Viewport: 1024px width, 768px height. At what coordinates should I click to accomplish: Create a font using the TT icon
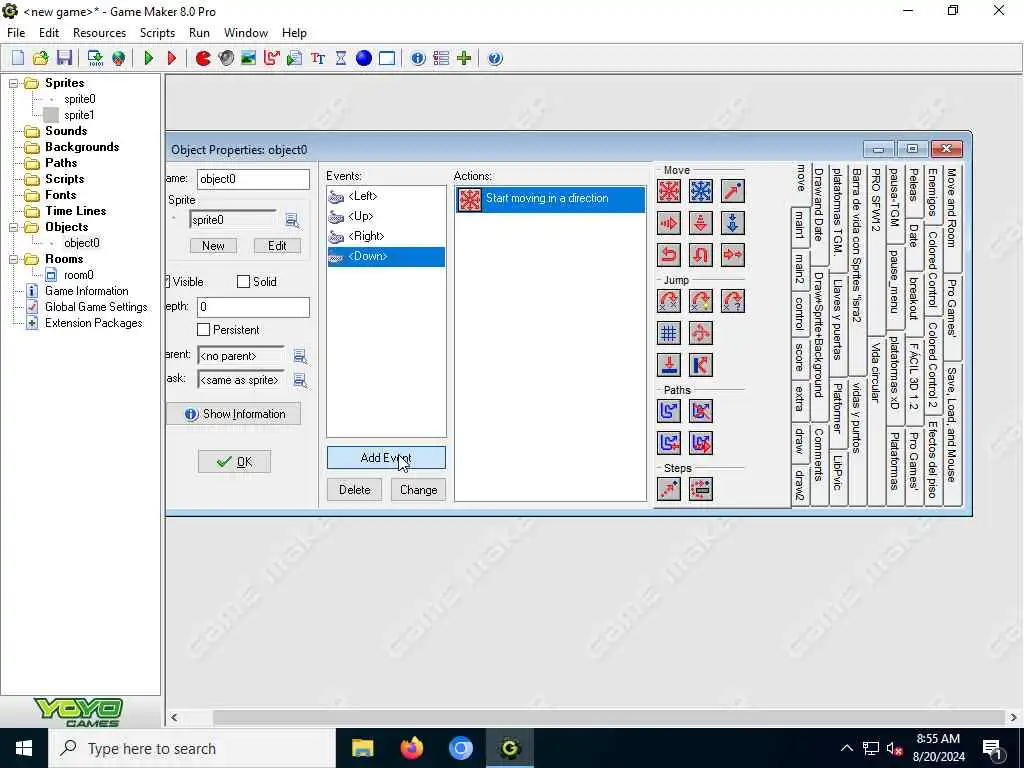(x=318, y=58)
